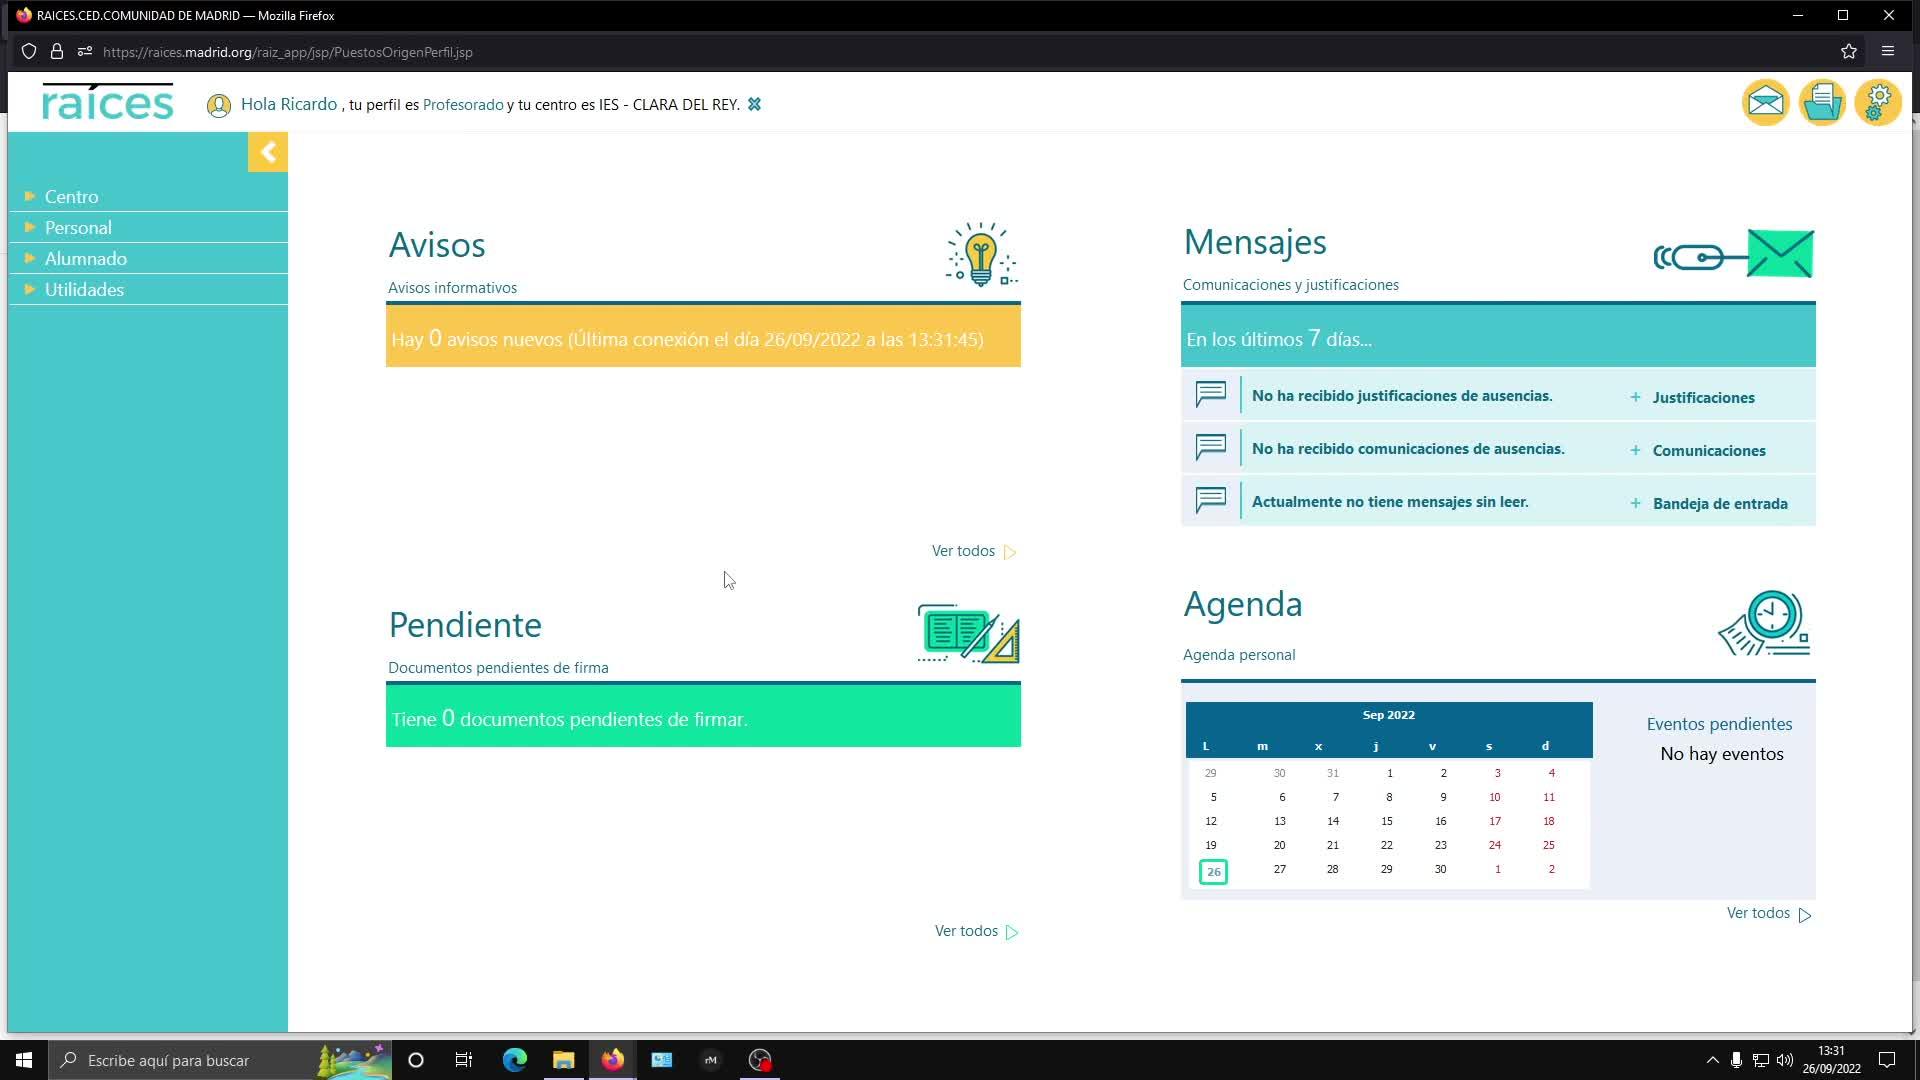
Task: Open File Explorer from the taskbar
Action: [563, 1060]
